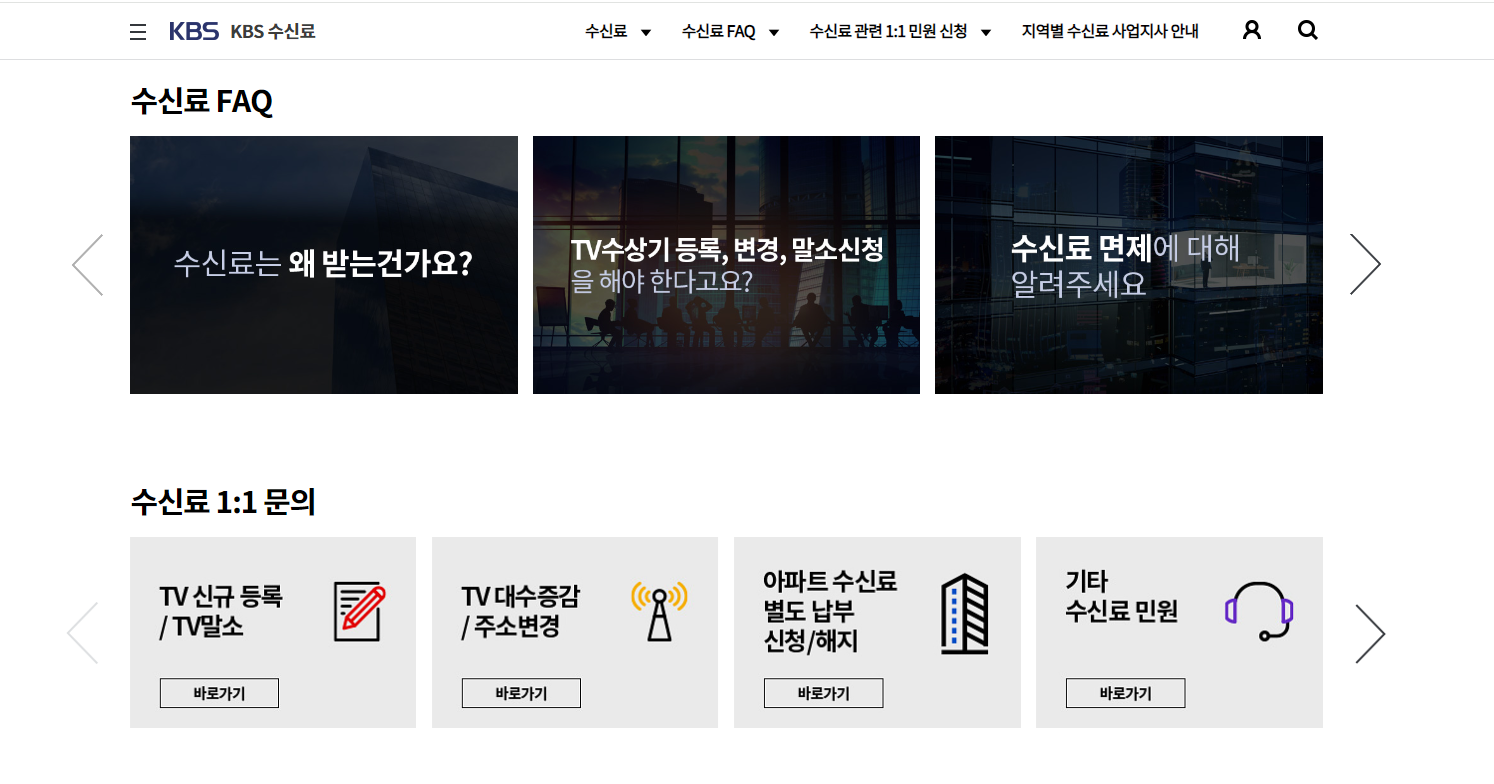Open the 수신료 menu item
Image resolution: width=1494 pixels, height=784 pixels.
(606, 31)
